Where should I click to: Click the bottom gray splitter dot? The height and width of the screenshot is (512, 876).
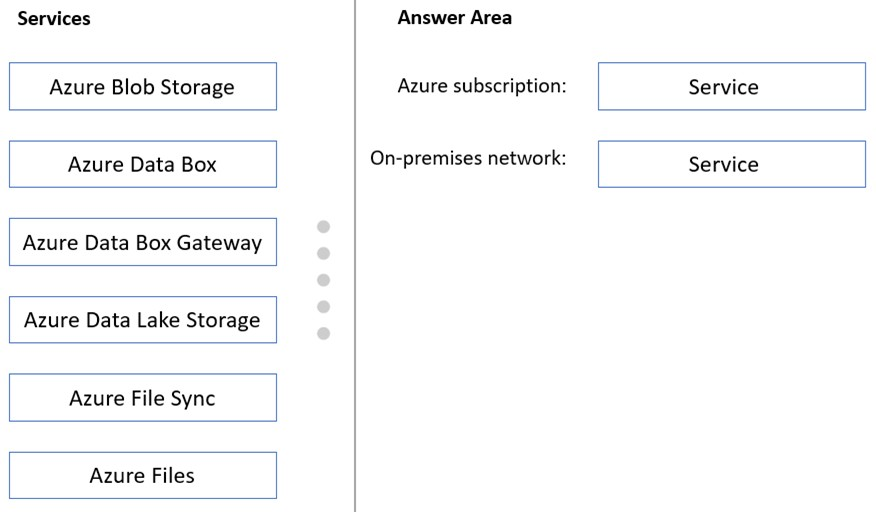pyautogui.click(x=323, y=334)
